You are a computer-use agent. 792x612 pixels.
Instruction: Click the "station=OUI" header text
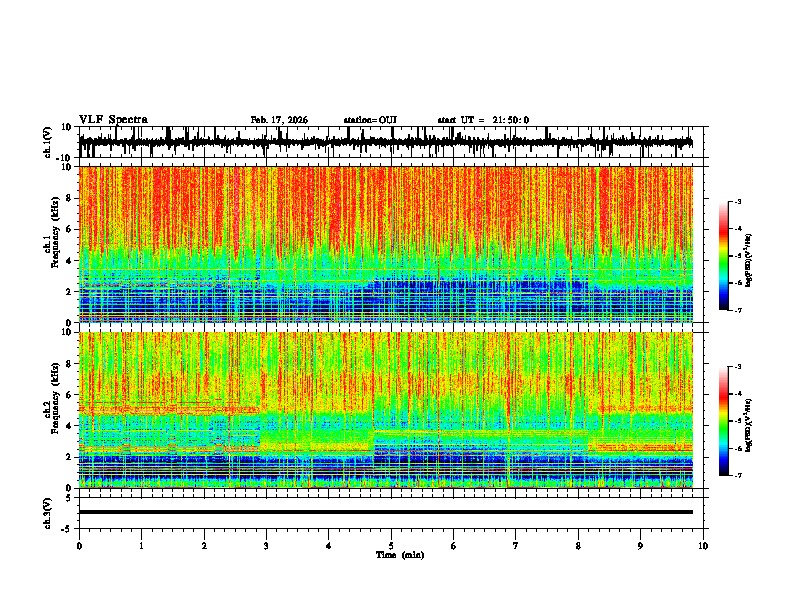click(x=370, y=120)
